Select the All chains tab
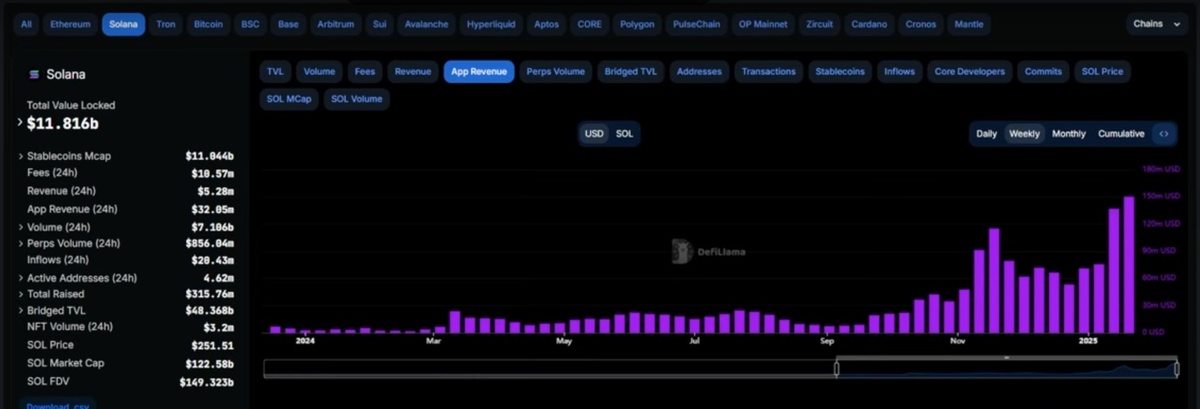Screen dimensions: 1200x409 26,24
